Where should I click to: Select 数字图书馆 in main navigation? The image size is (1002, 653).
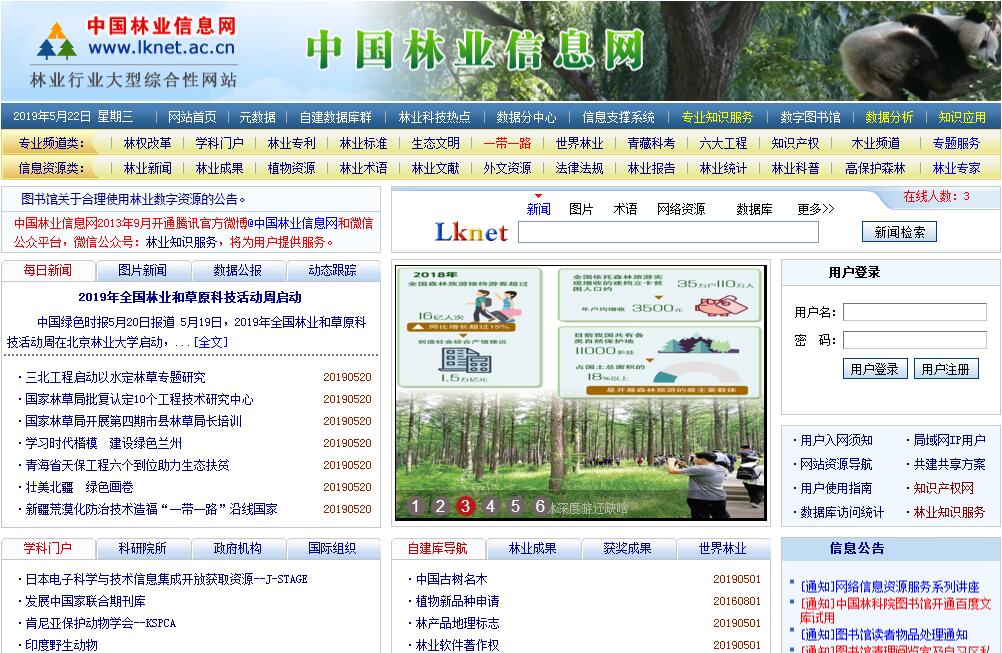pyautogui.click(x=810, y=117)
